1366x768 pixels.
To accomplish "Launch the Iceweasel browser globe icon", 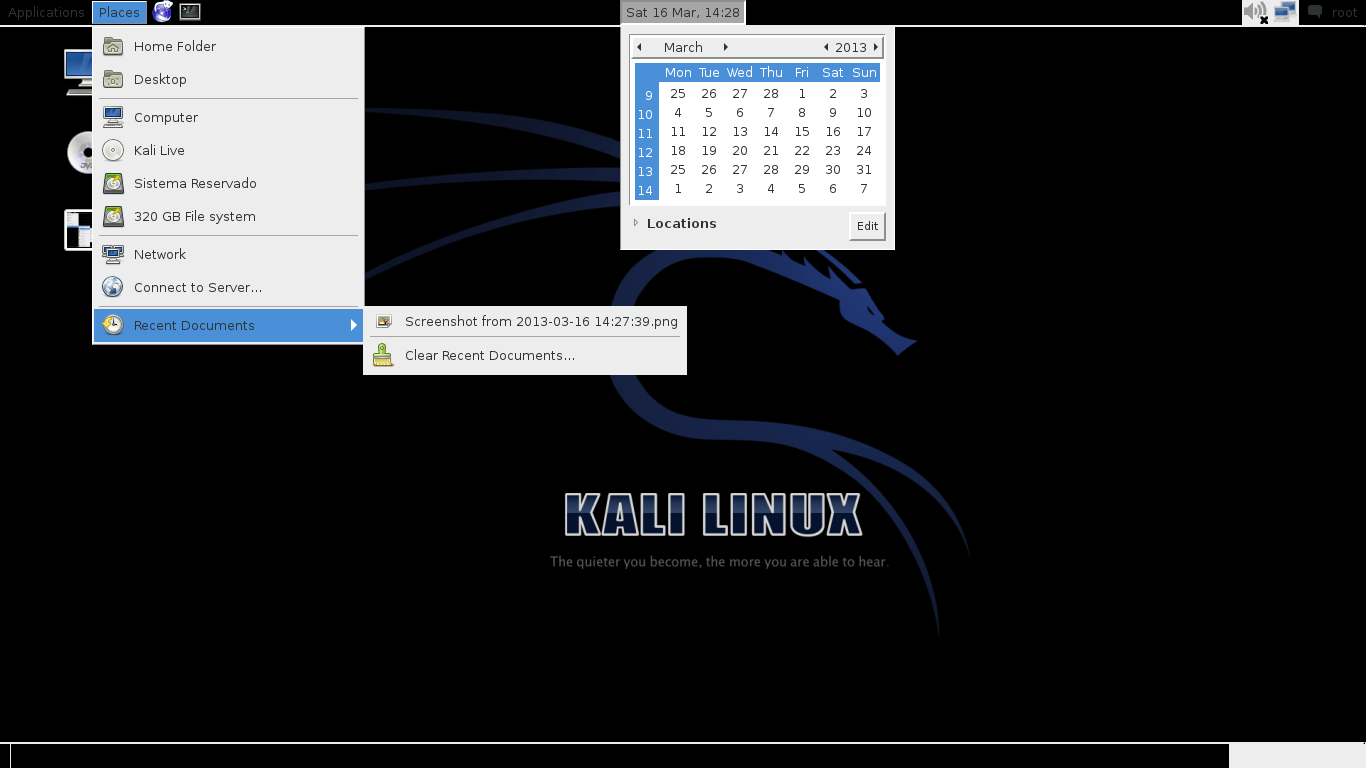I will pos(162,12).
